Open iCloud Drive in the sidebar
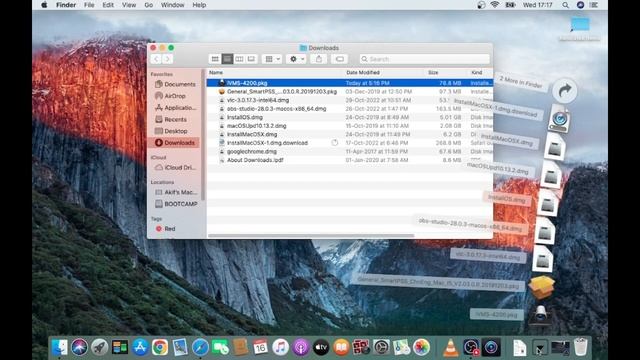640x360 pixels. [175, 167]
